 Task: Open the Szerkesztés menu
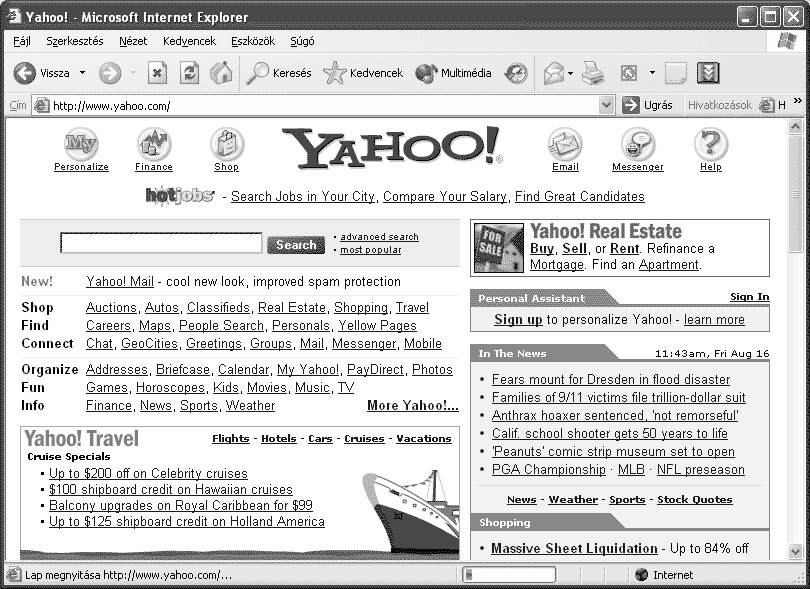tap(74, 41)
